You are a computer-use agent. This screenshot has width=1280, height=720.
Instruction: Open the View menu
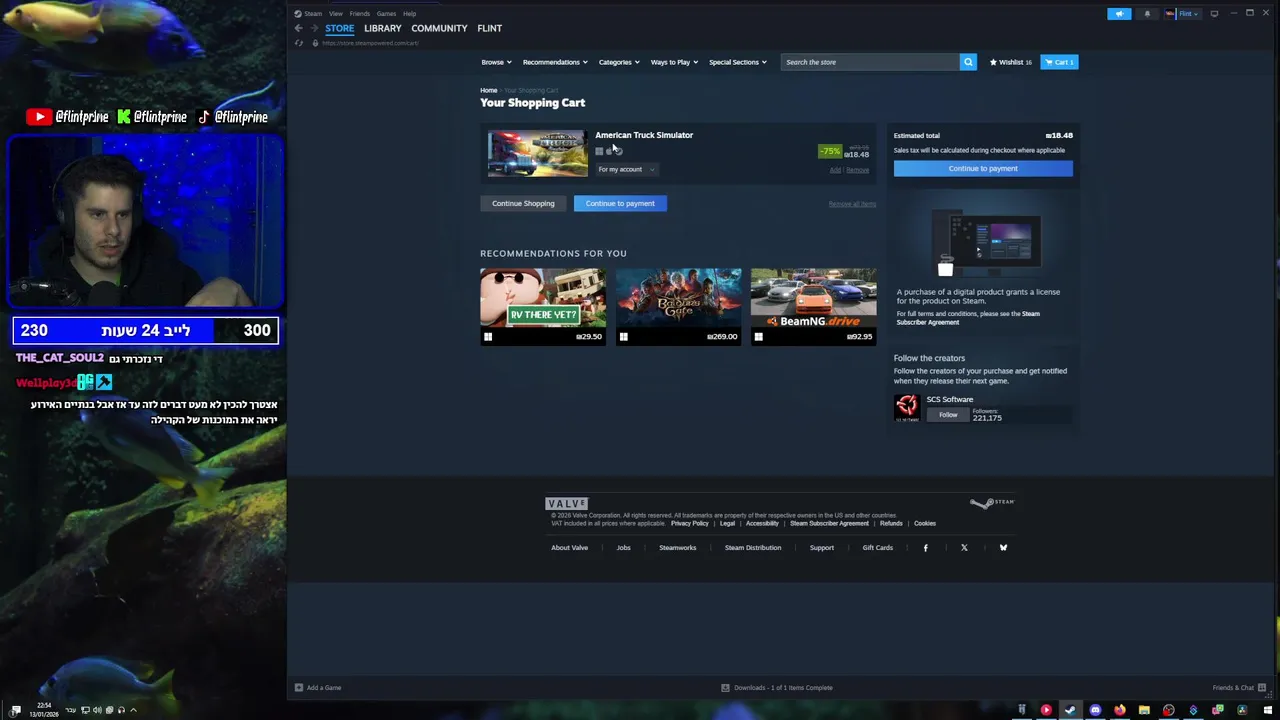point(336,14)
